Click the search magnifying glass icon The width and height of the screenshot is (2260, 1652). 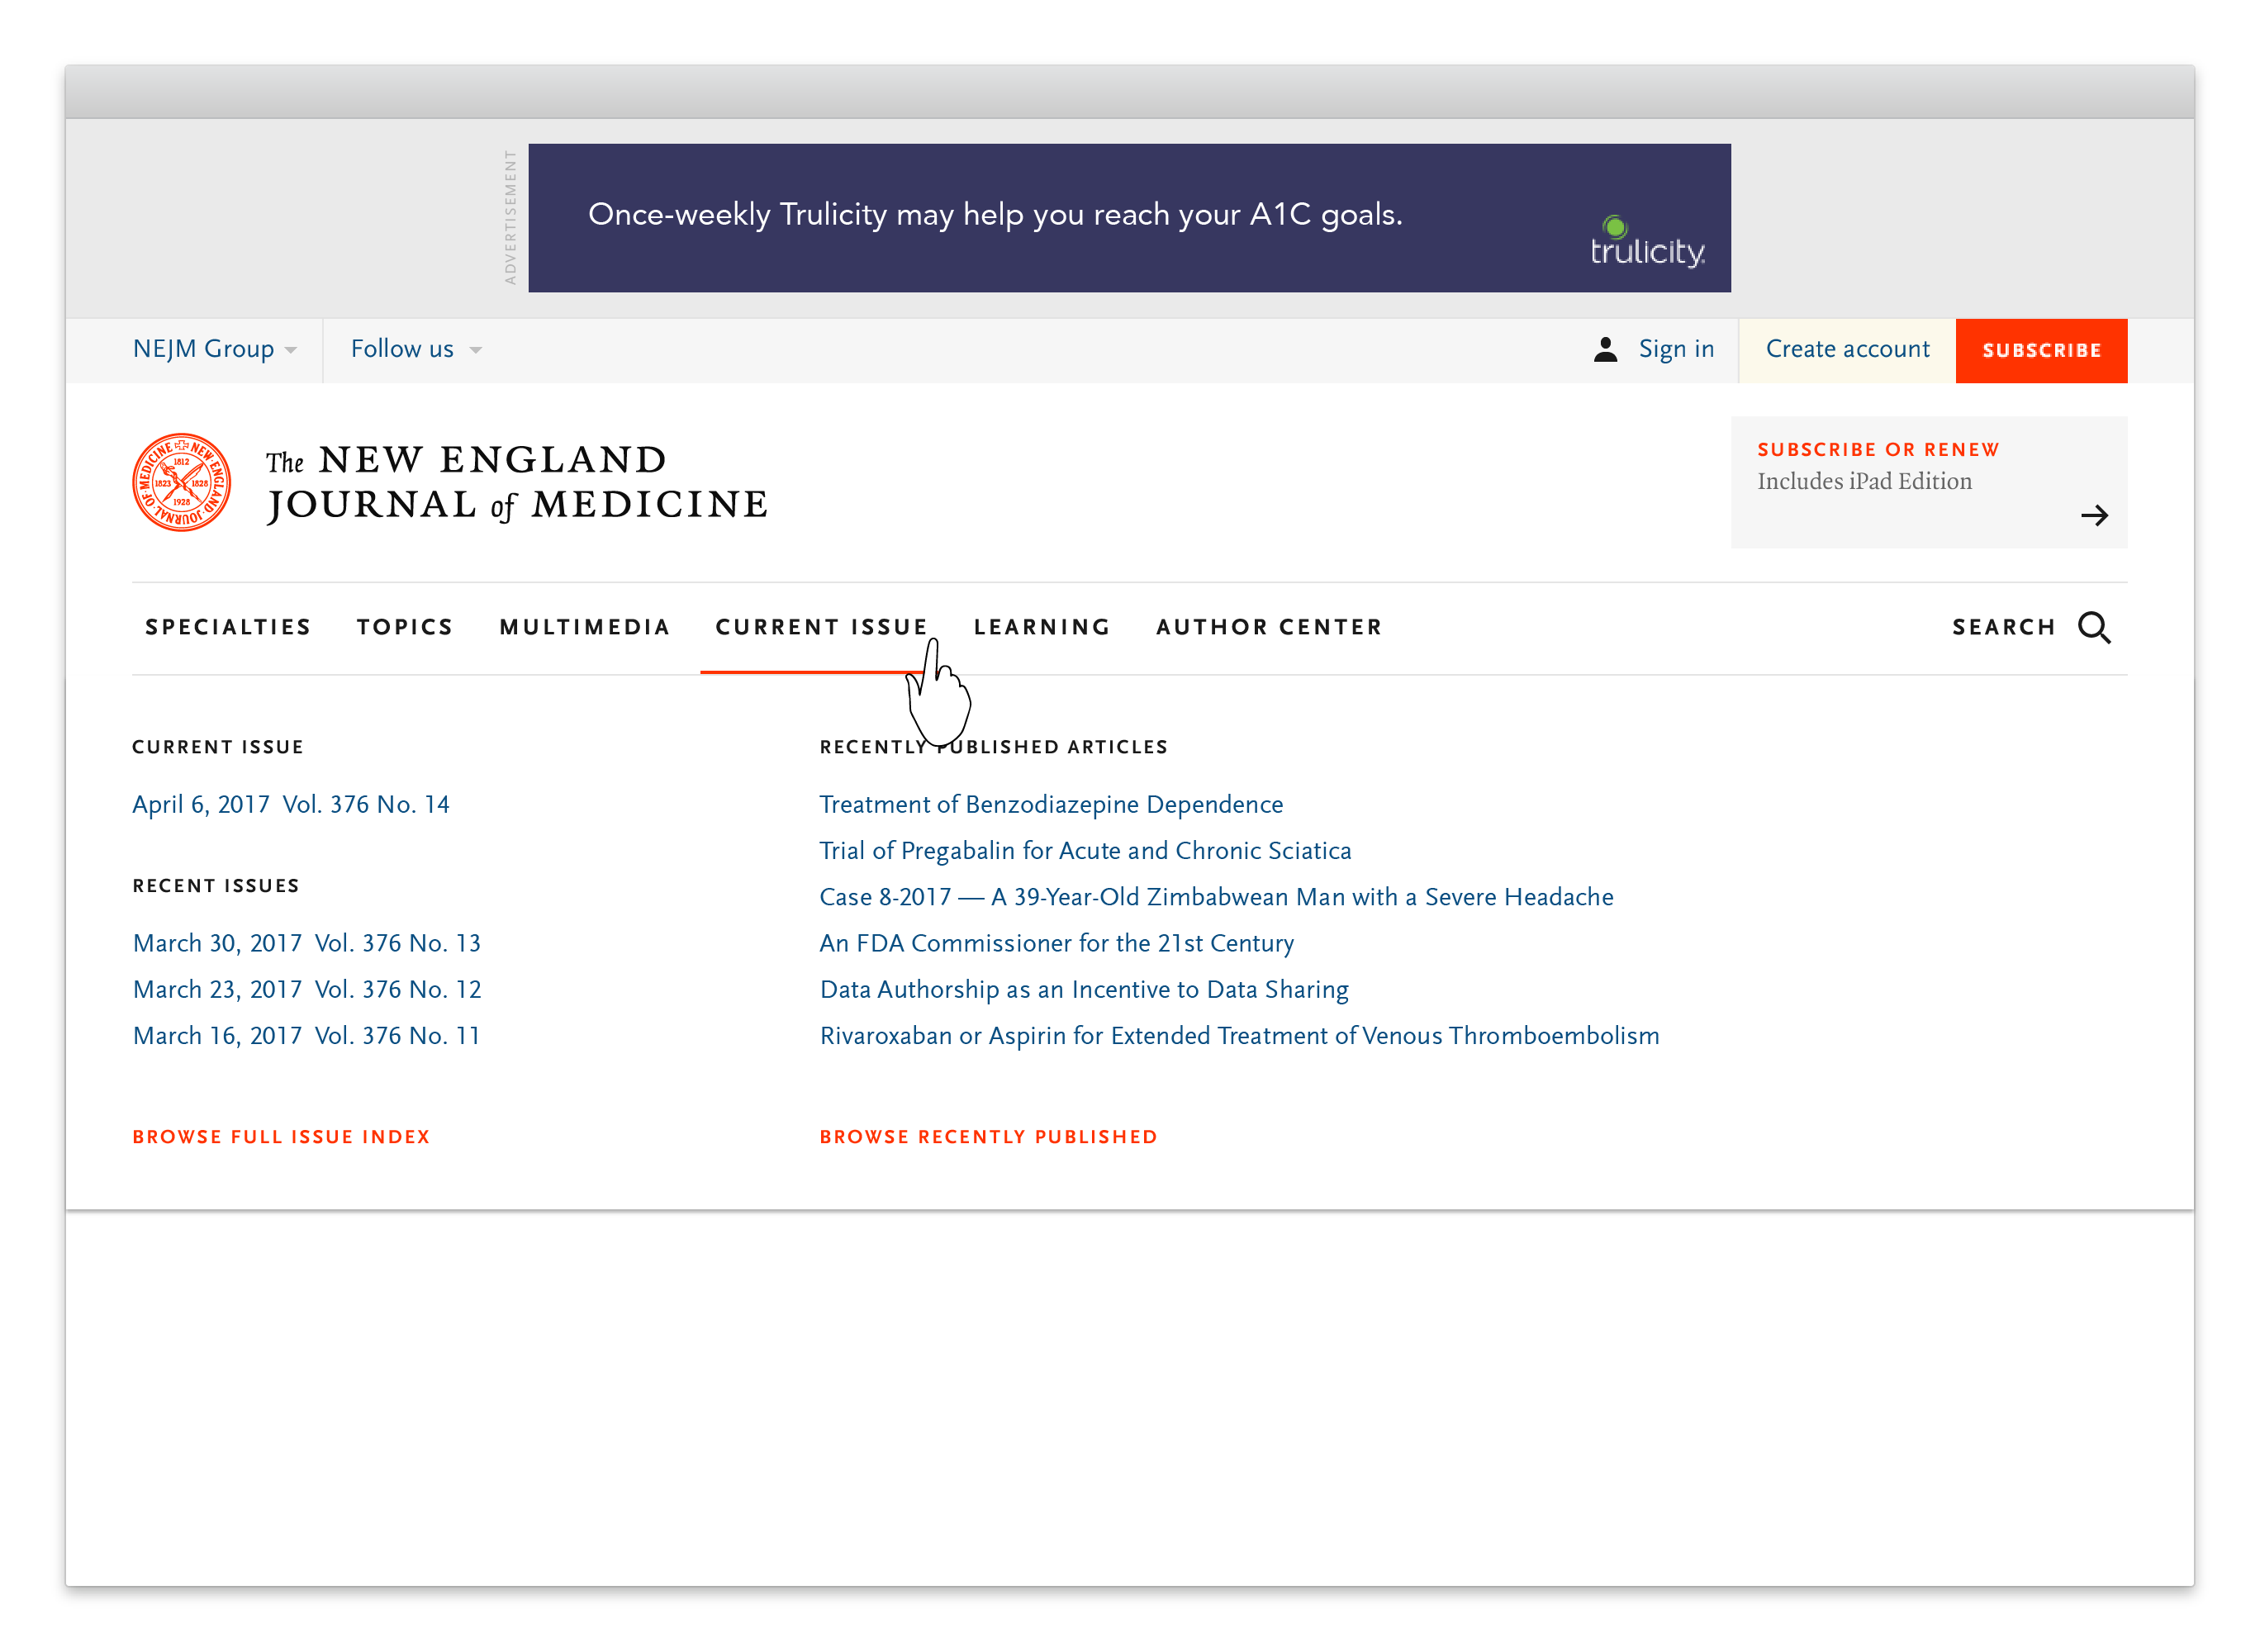[2094, 627]
